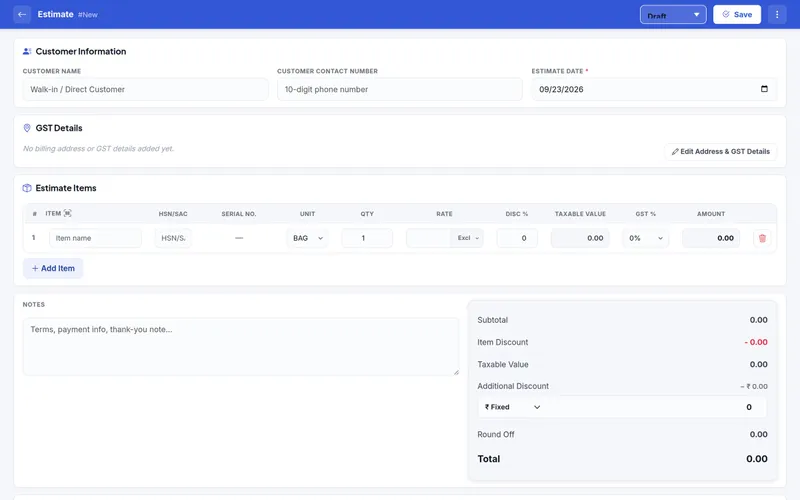The image size is (800, 500).
Task: Open the three-dot more options menu
Action: pos(777,14)
